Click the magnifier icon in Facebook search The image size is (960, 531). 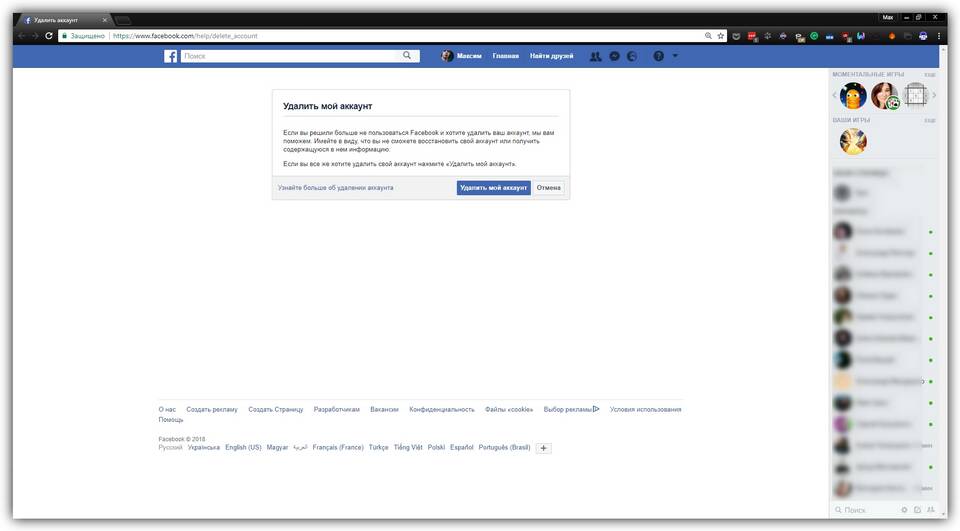tap(407, 56)
